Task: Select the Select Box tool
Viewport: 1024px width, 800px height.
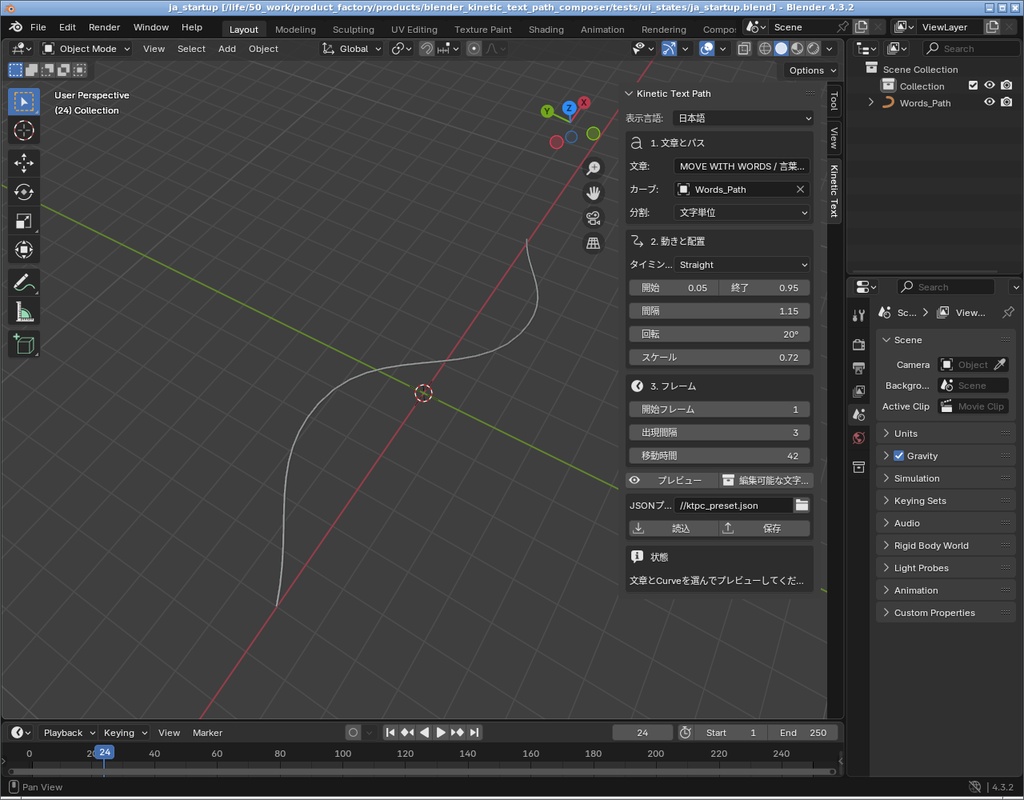Action: 24,102
